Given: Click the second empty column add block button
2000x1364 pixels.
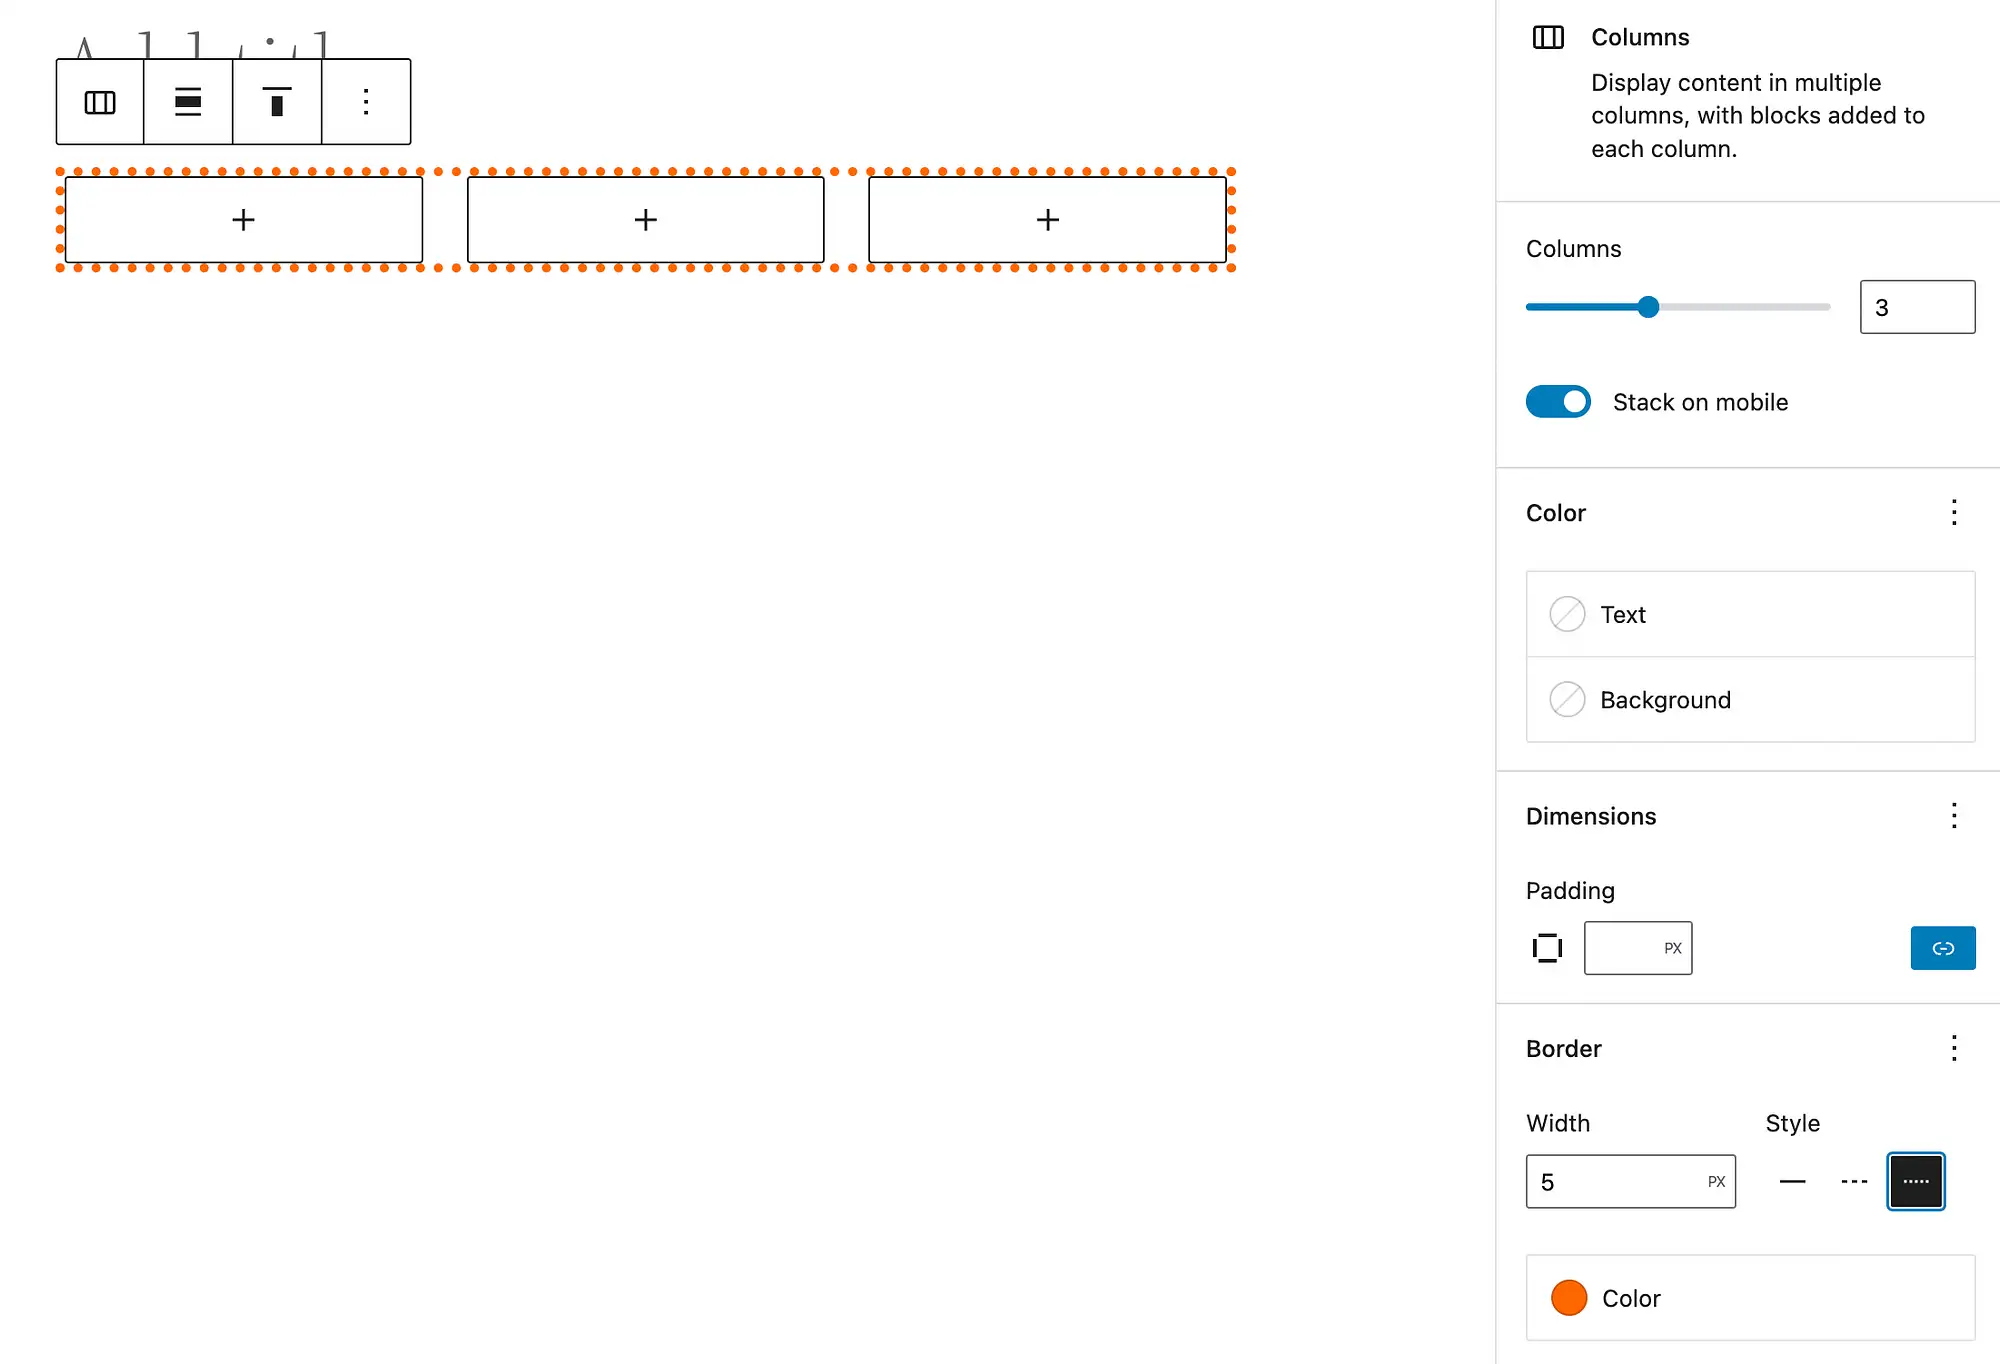Looking at the screenshot, I should (644, 220).
